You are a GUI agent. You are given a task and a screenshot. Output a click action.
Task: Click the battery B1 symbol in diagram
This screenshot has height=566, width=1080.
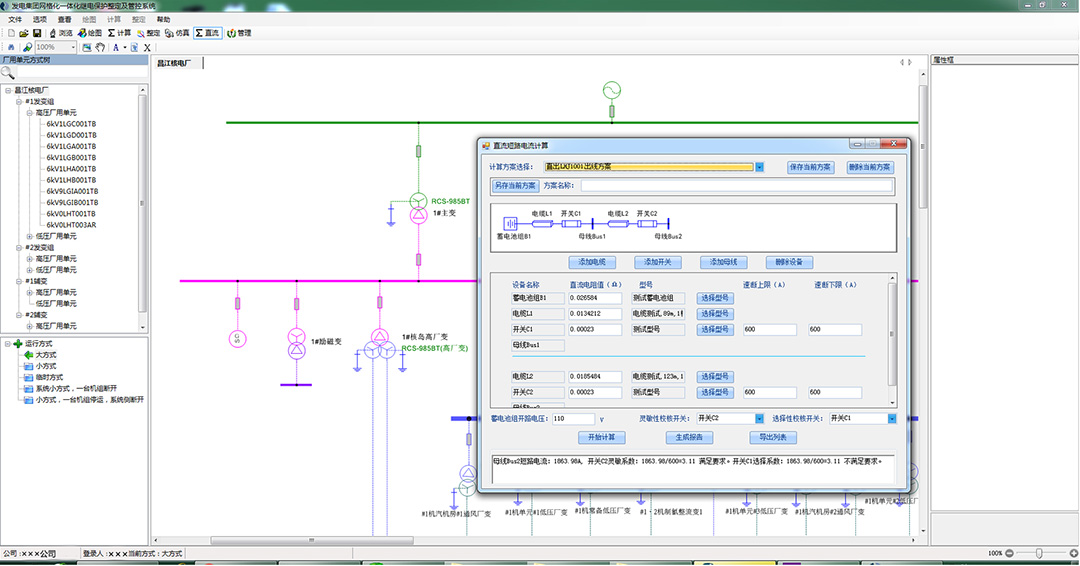coord(512,224)
